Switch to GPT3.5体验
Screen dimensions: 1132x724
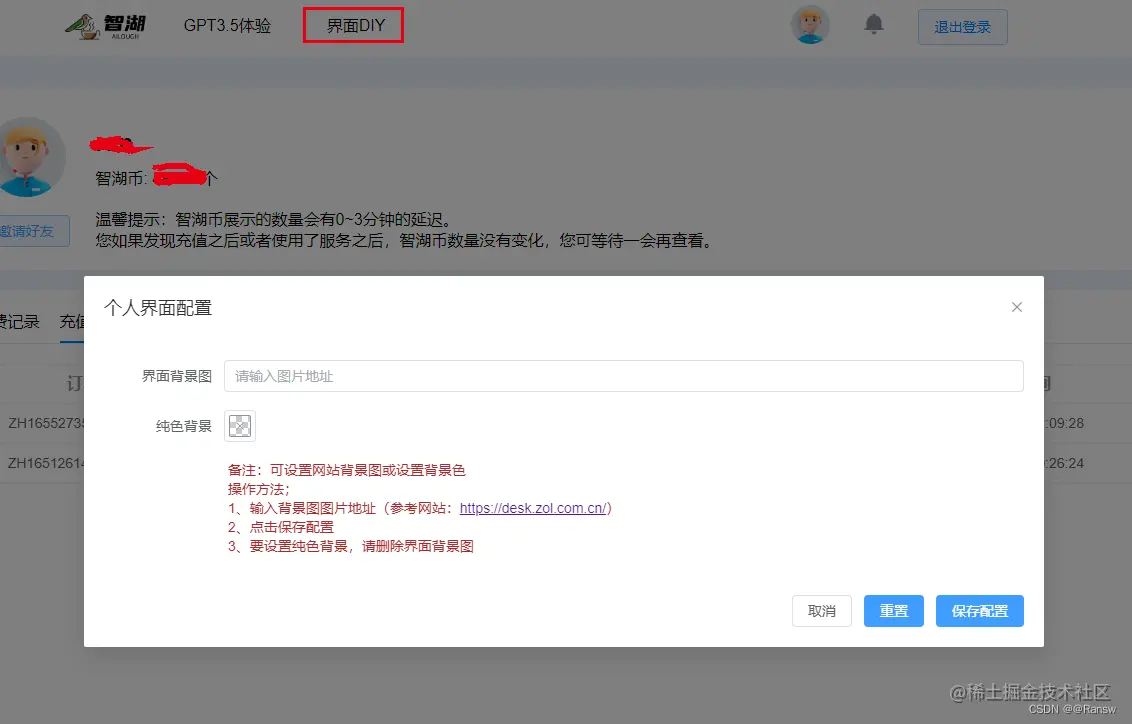[227, 26]
